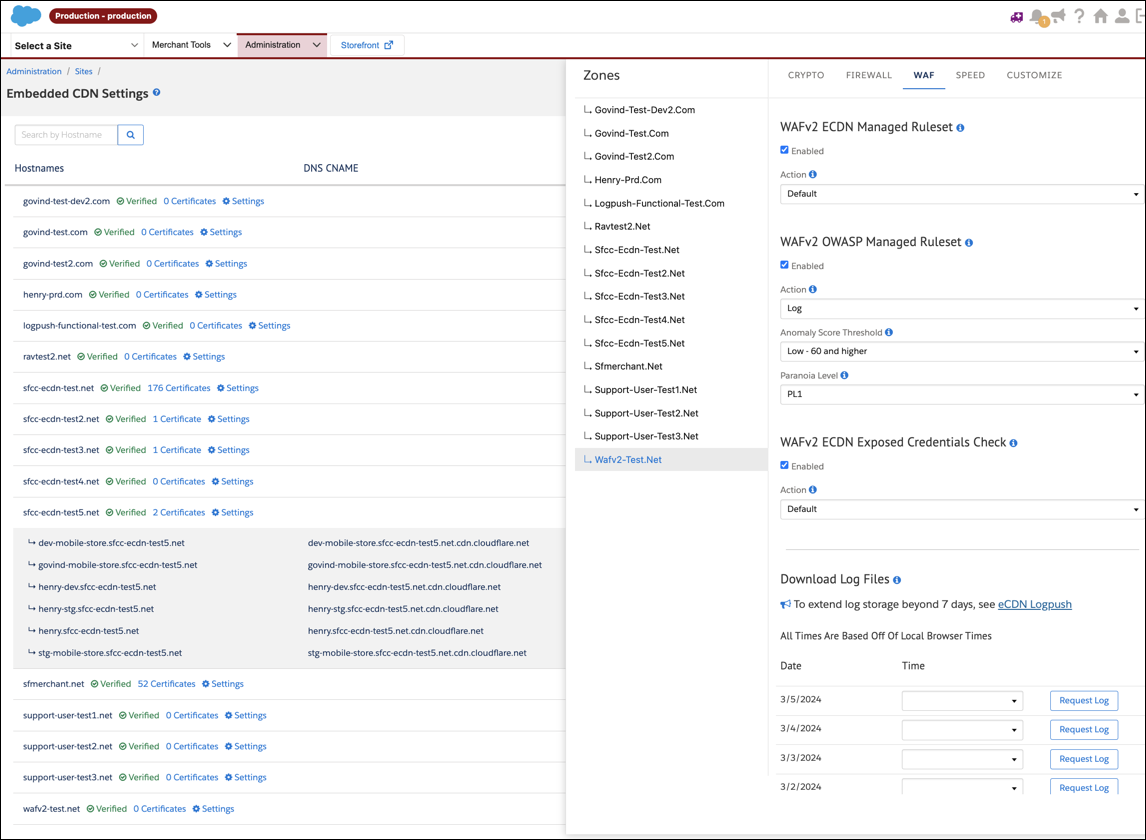This screenshot has height=840, width=1146.
Task: Toggle Enabled checkbox for Exposed Credentials Check
Action: 784,465
